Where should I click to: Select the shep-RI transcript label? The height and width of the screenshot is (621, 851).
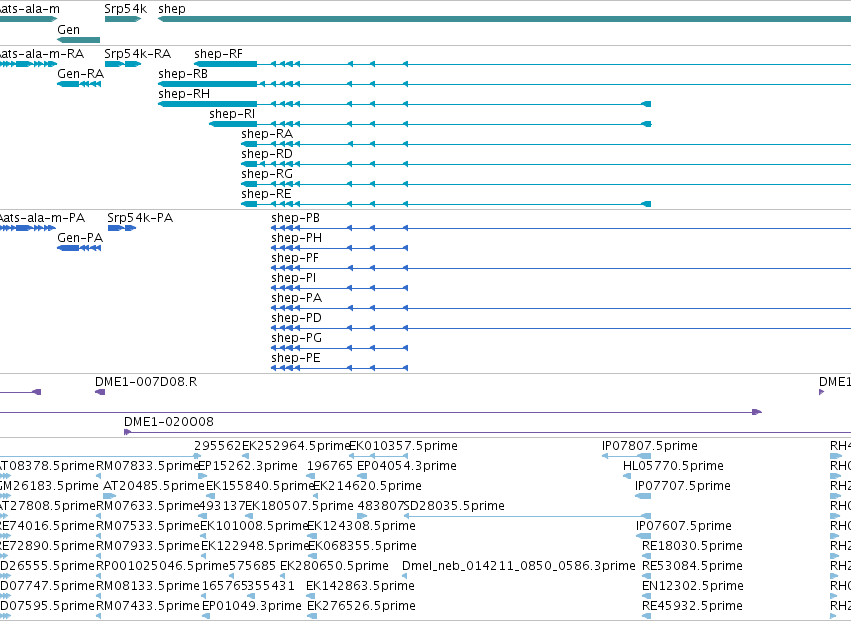click(232, 114)
